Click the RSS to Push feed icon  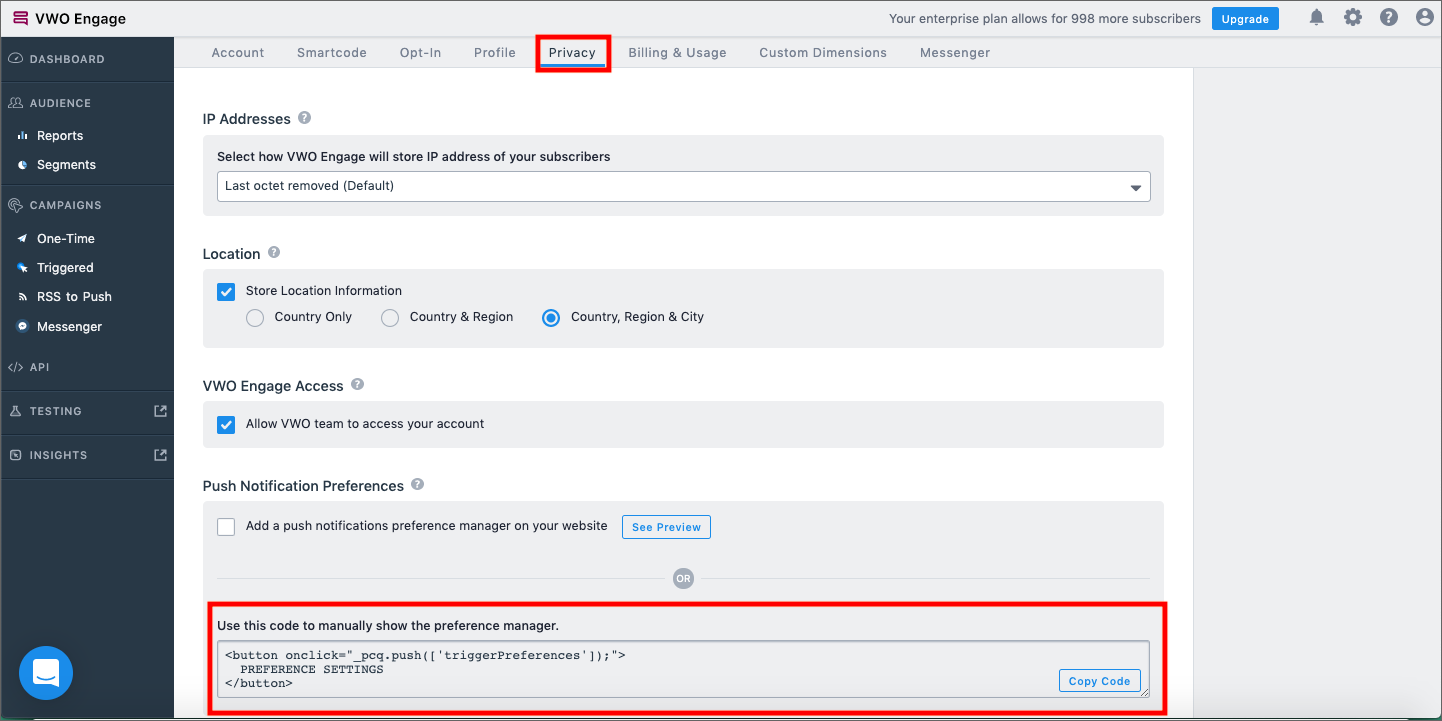click(23, 297)
